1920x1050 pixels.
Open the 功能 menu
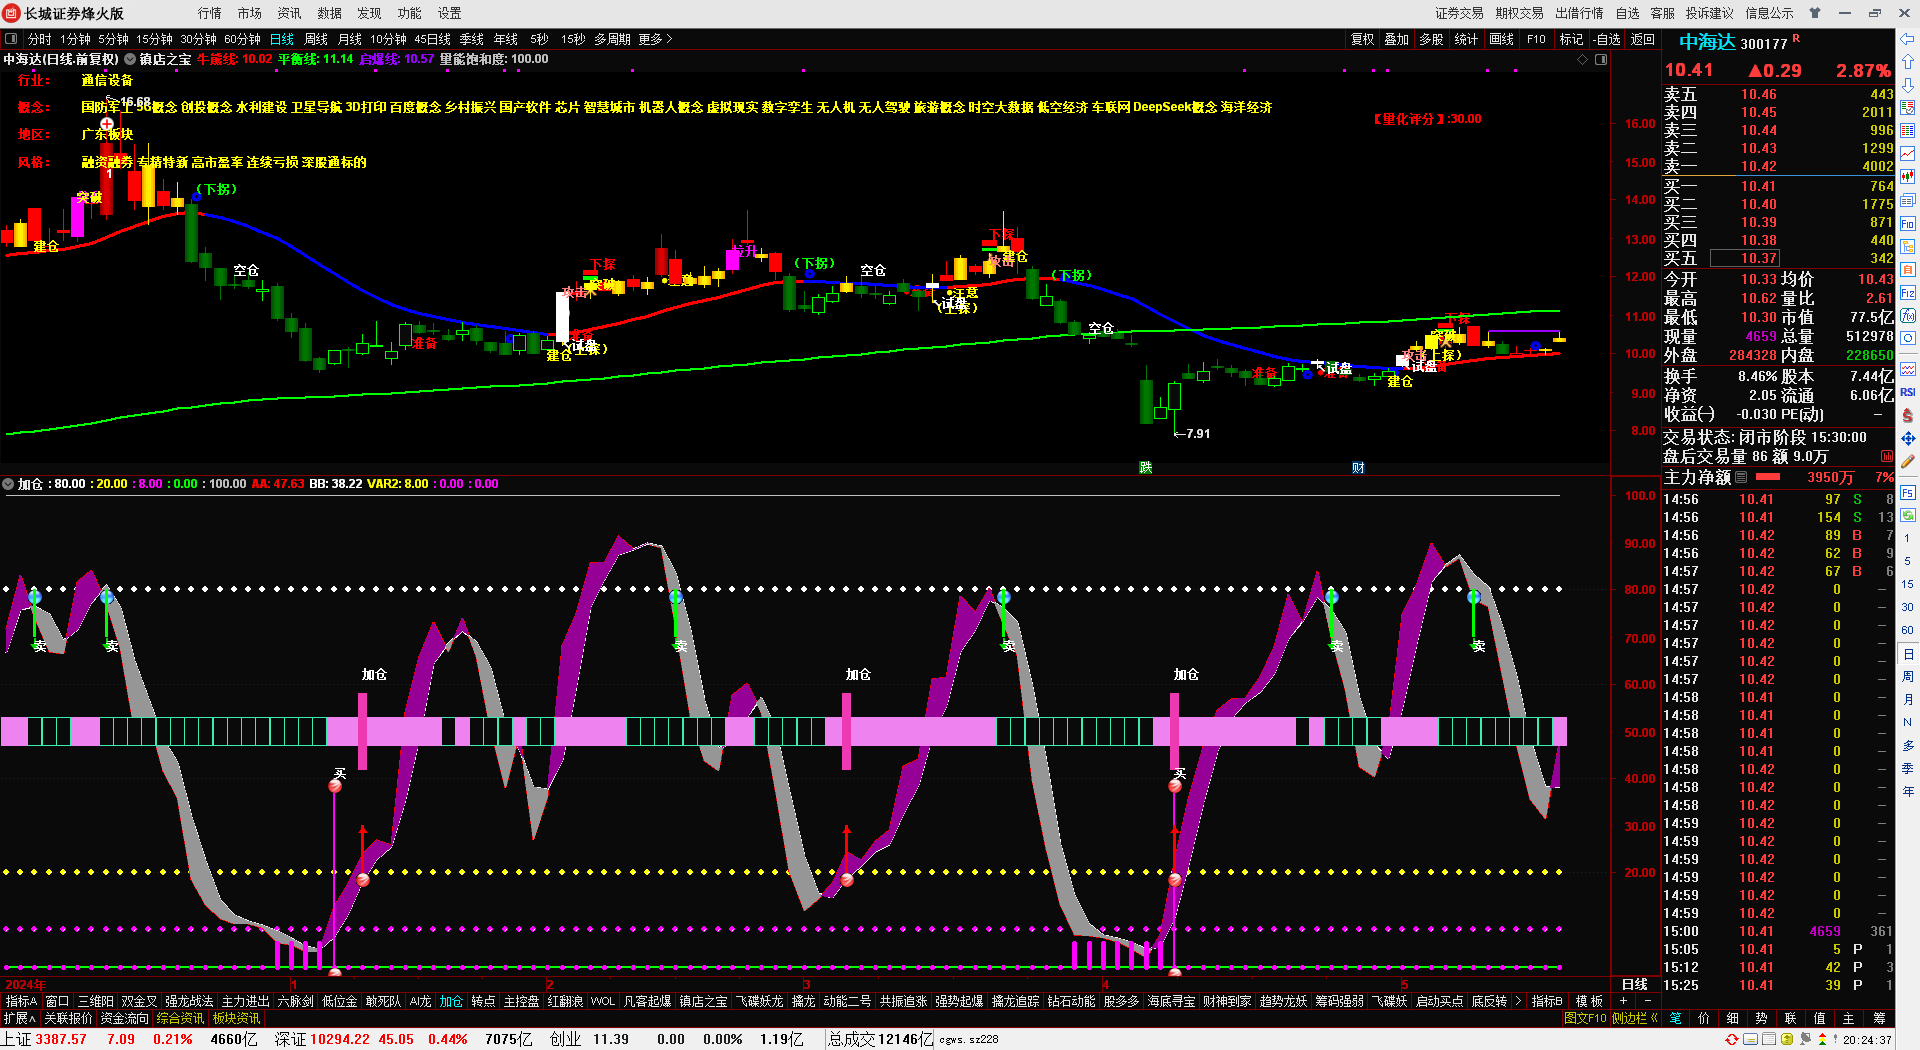(410, 13)
